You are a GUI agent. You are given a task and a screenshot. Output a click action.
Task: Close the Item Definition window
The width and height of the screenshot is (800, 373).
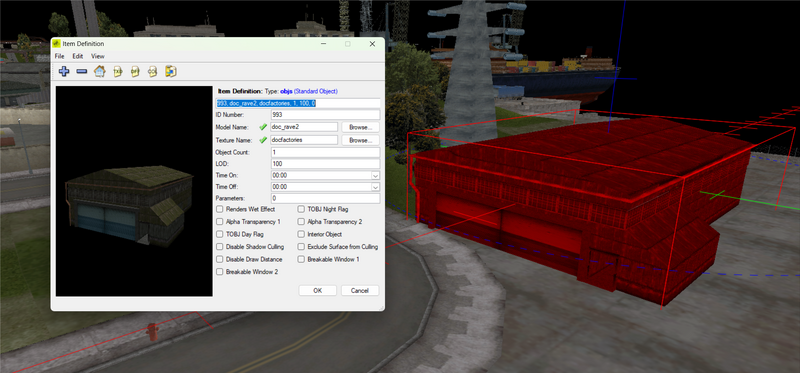click(x=372, y=44)
